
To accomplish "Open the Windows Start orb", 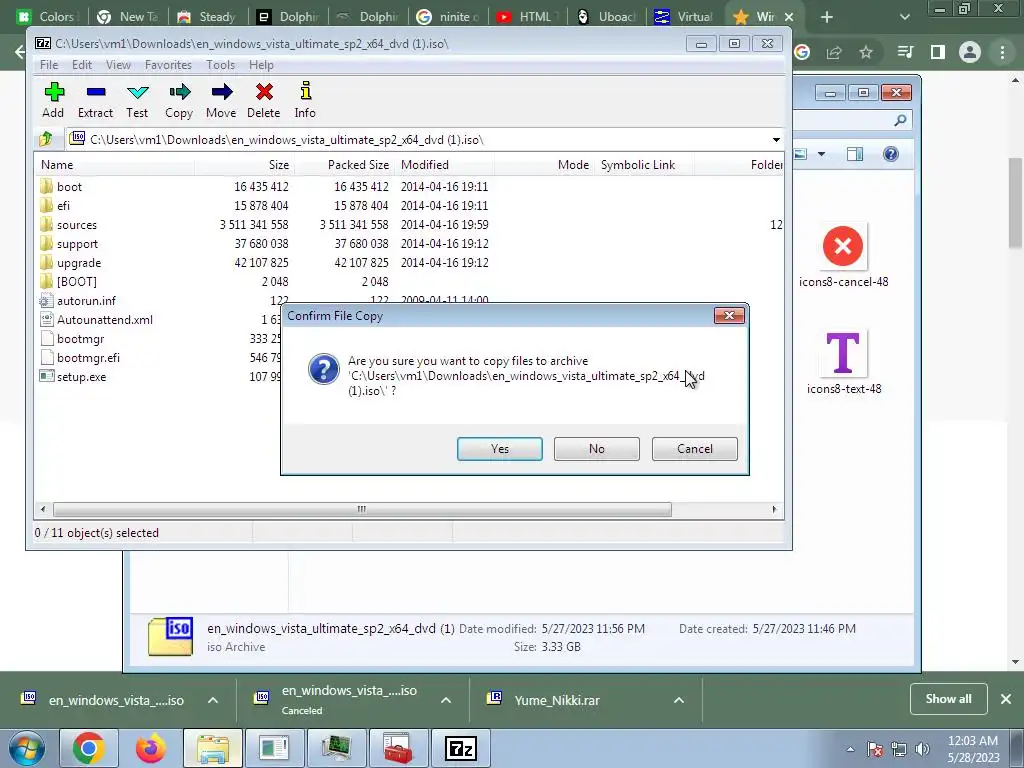I will pyautogui.click(x=26, y=749).
